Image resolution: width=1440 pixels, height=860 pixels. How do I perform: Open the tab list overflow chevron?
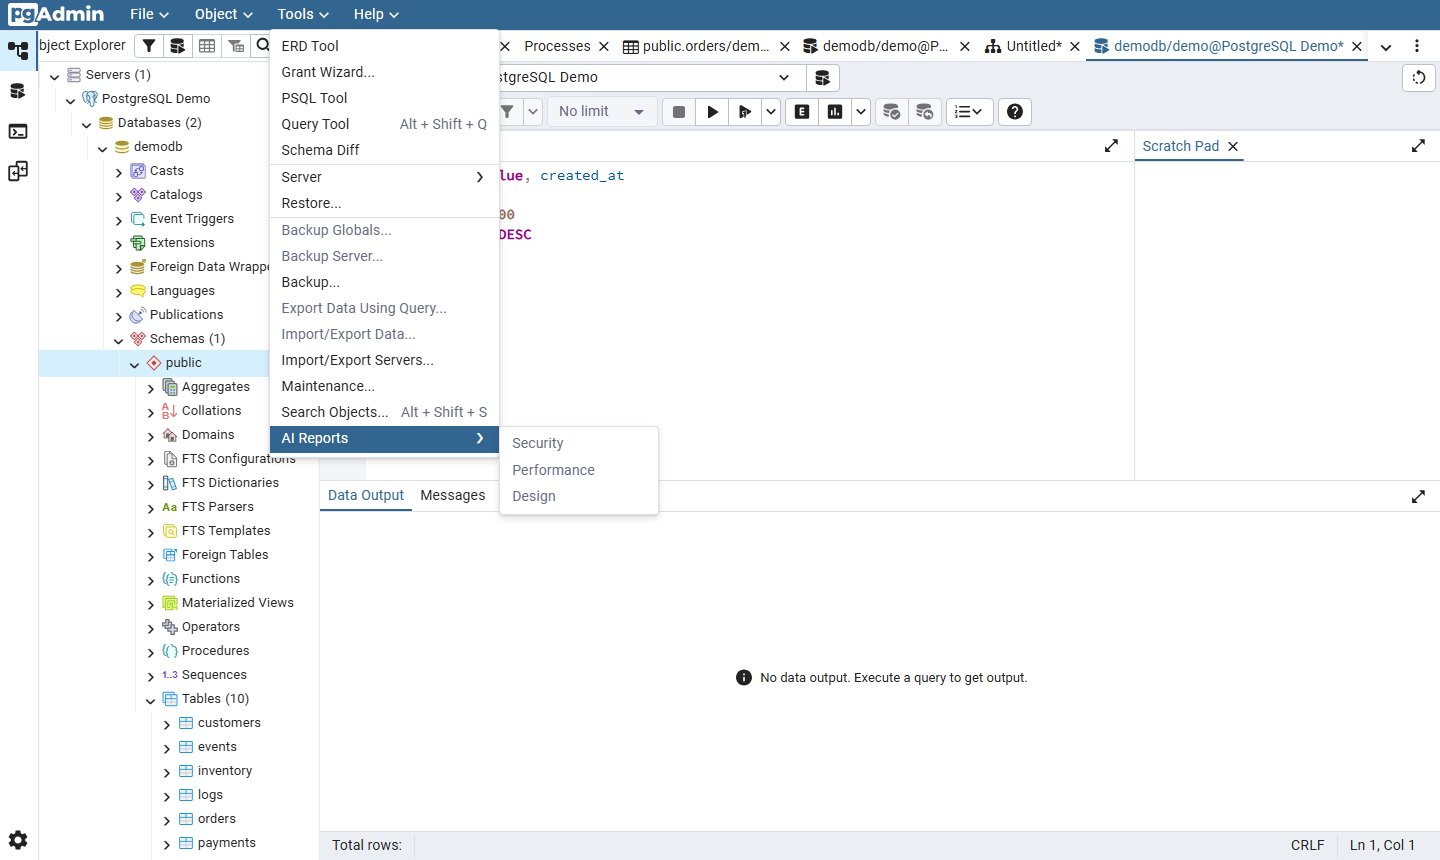click(x=1386, y=47)
